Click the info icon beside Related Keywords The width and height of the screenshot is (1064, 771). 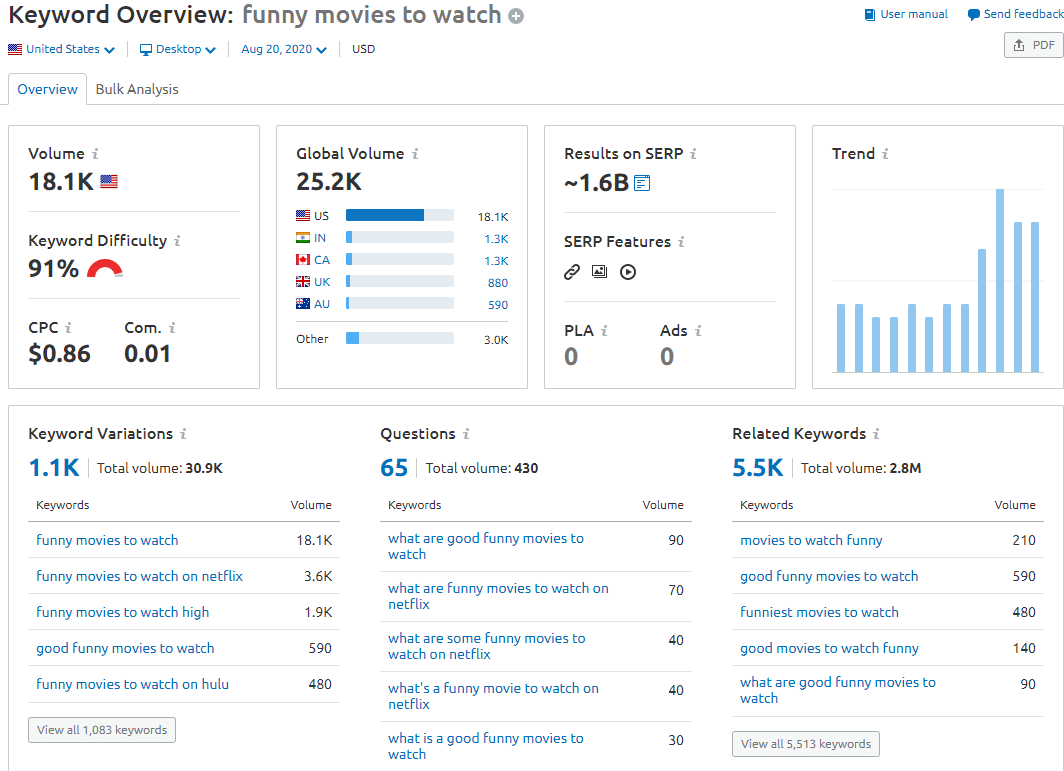point(876,434)
